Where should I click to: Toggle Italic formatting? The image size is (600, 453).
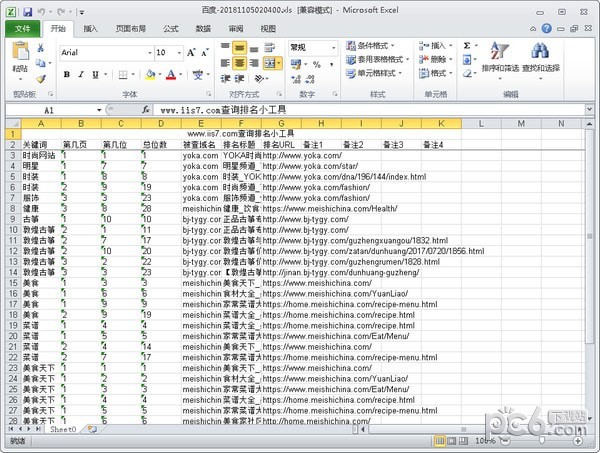pos(81,74)
